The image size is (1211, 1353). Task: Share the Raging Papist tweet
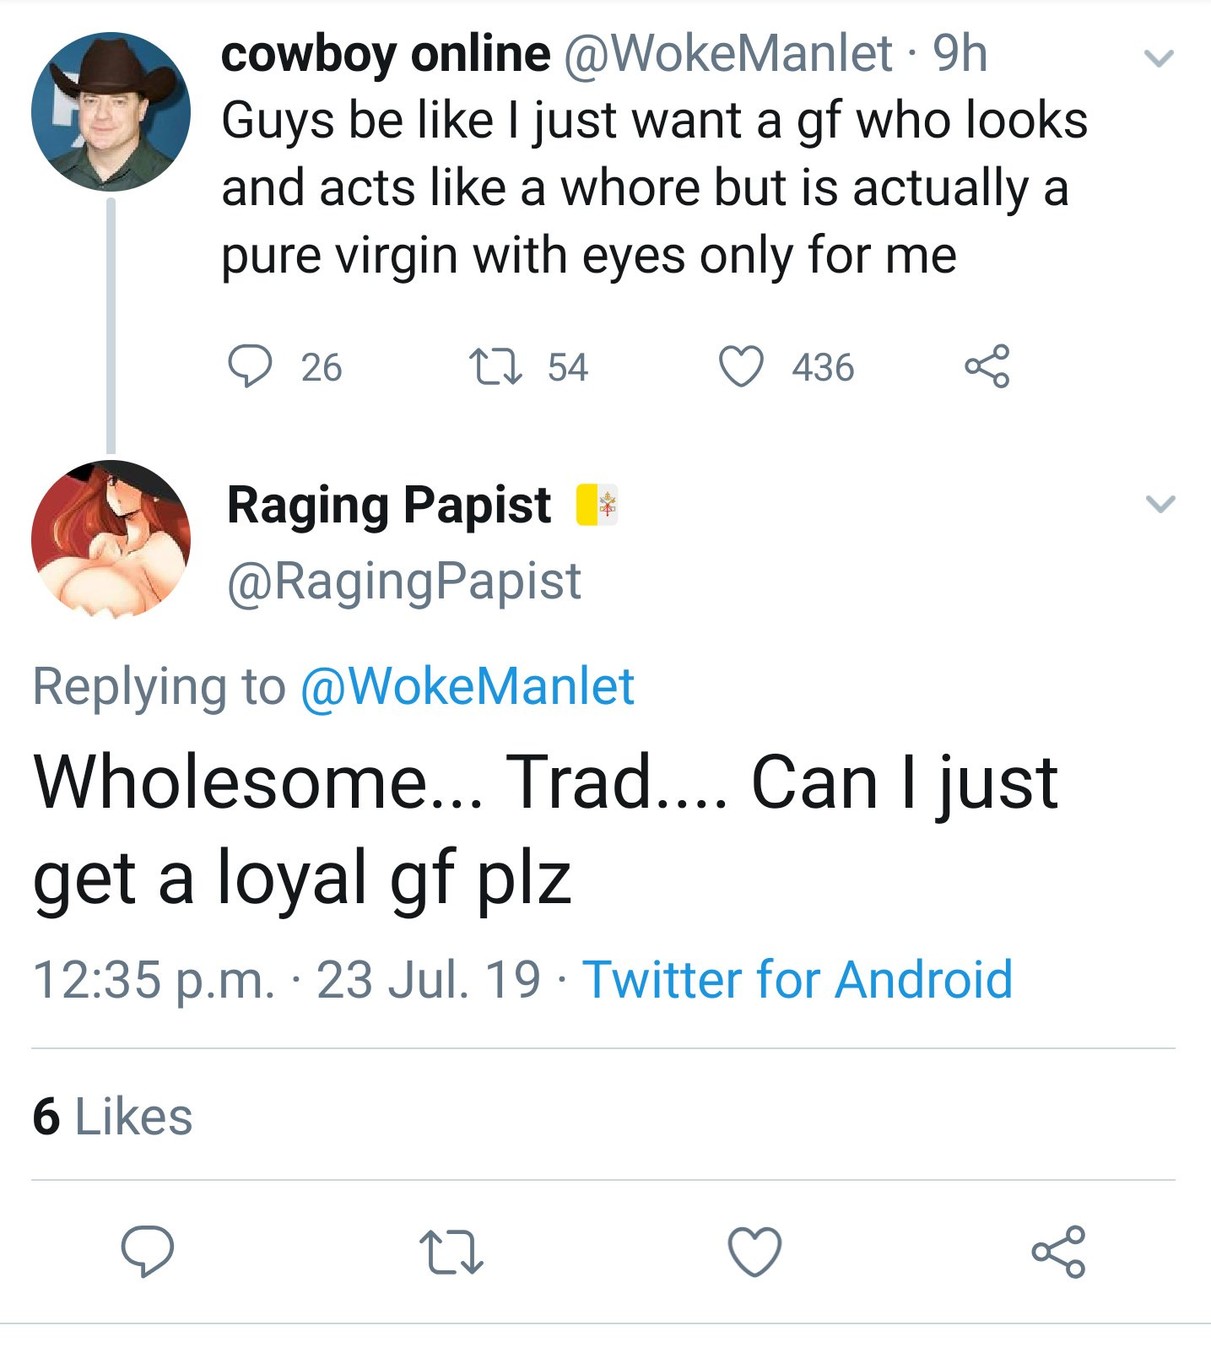click(x=1058, y=1251)
